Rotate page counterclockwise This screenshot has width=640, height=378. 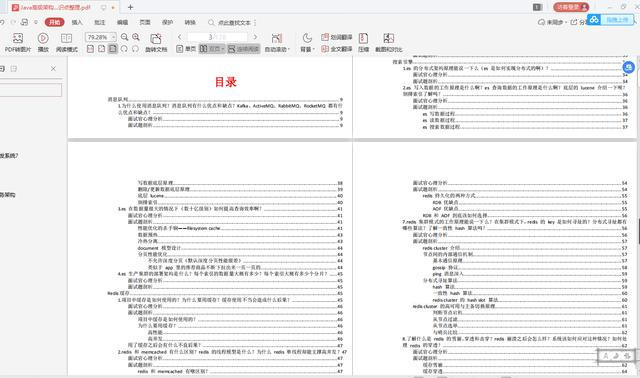click(124, 49)
